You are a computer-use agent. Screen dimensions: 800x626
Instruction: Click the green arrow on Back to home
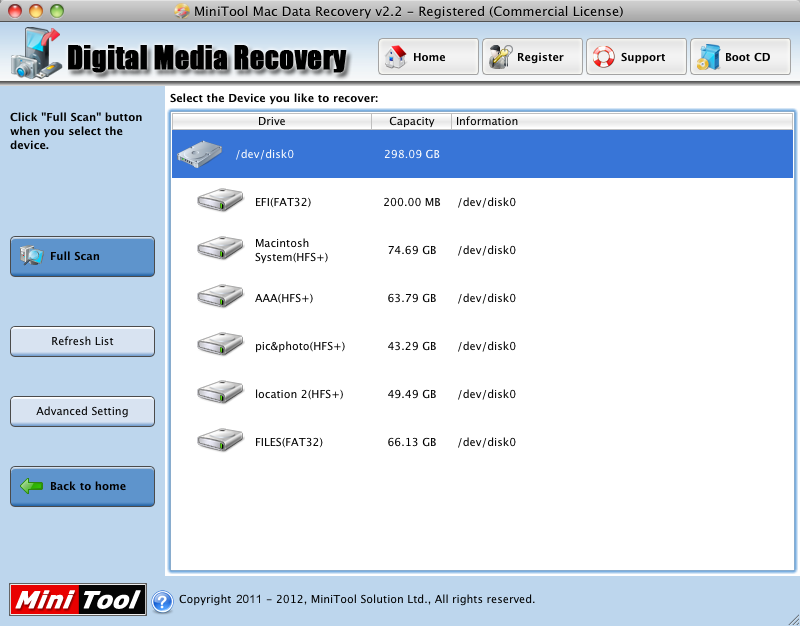point(32,486)
